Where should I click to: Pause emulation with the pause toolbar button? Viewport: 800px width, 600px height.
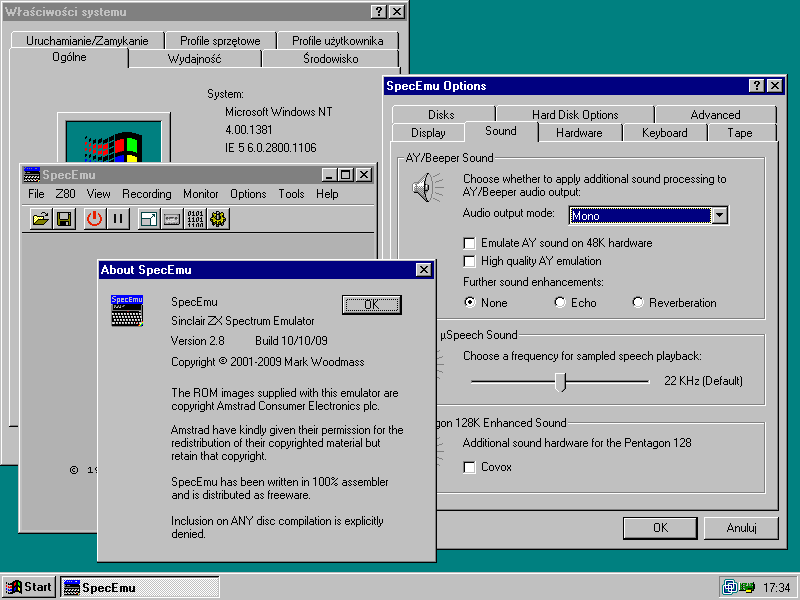point(118,219)
